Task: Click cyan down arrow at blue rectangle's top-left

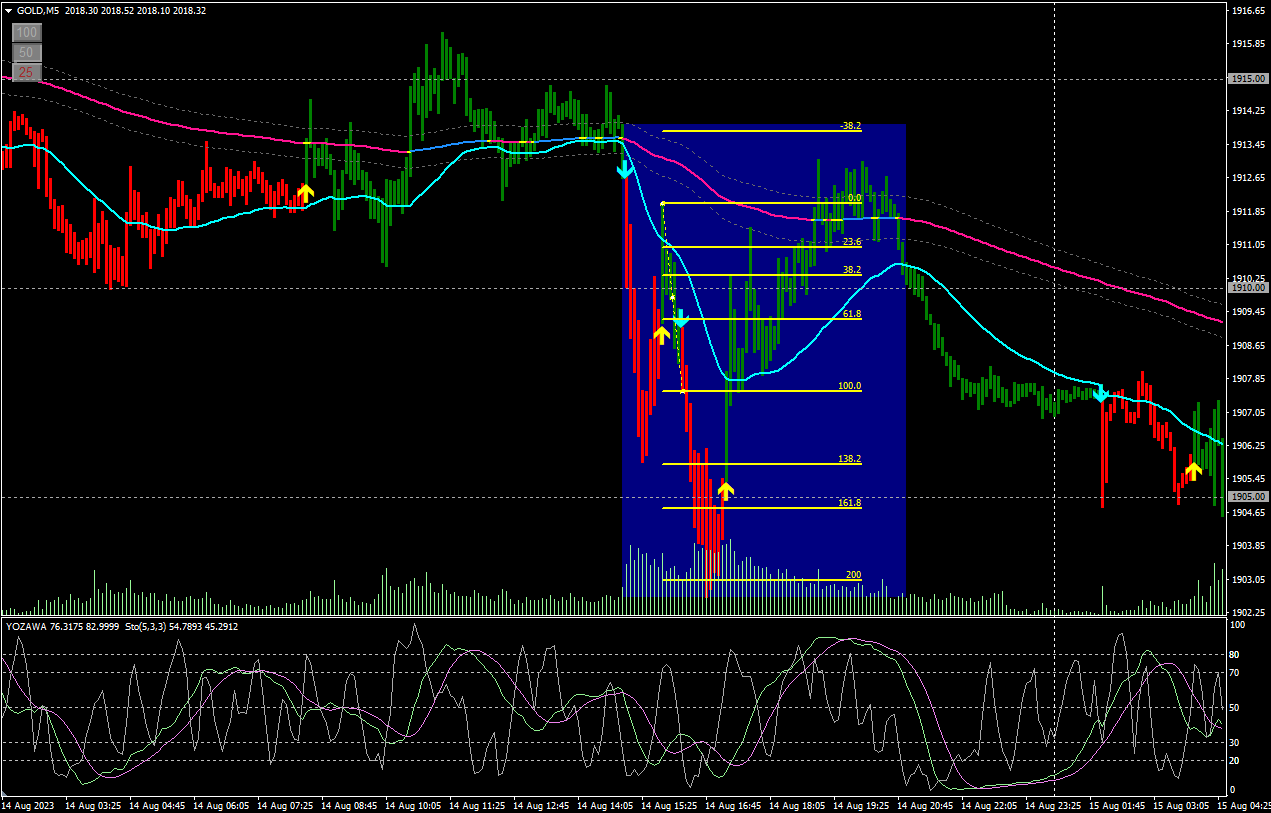Action: pyautogui.click(x=625, y=168)
